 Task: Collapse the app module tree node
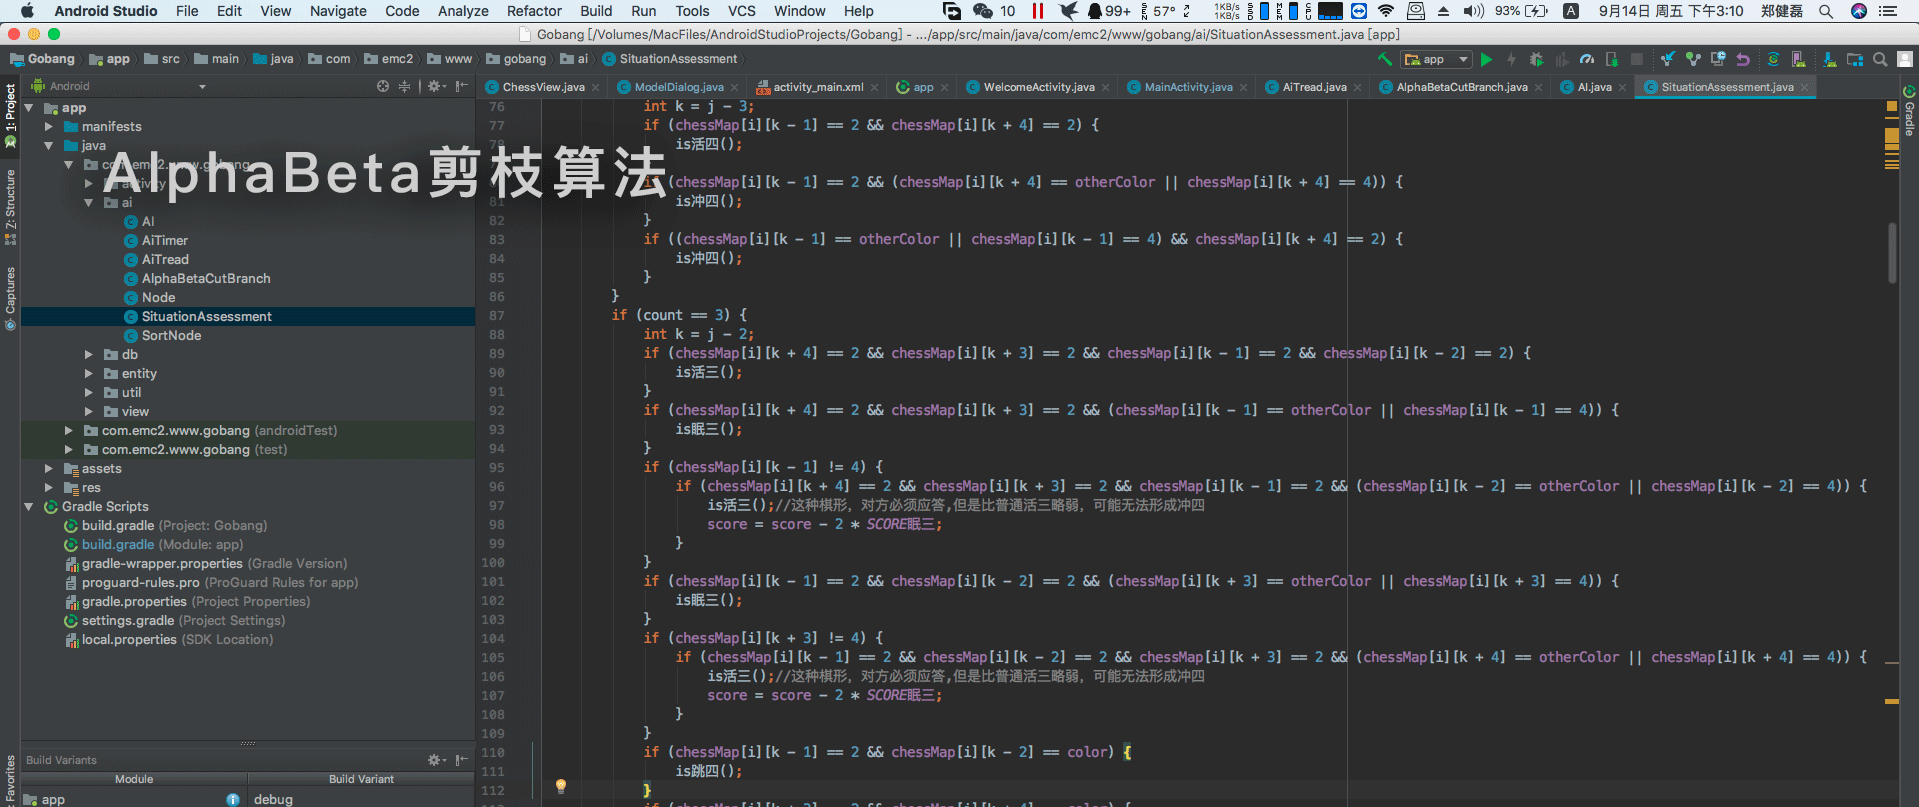pos(29,107)
